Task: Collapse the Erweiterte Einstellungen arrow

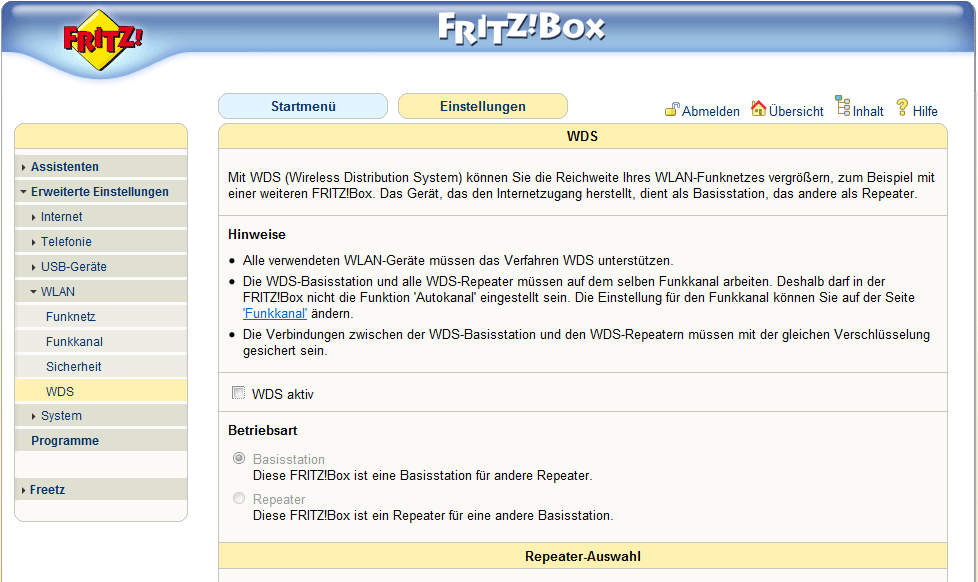Action: pos(24,192)
